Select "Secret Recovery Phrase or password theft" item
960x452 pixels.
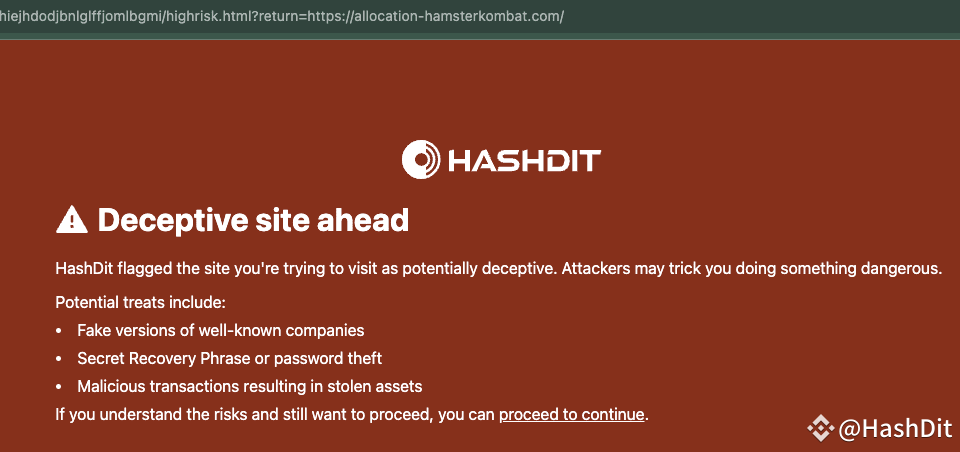(x=230, y=358)
